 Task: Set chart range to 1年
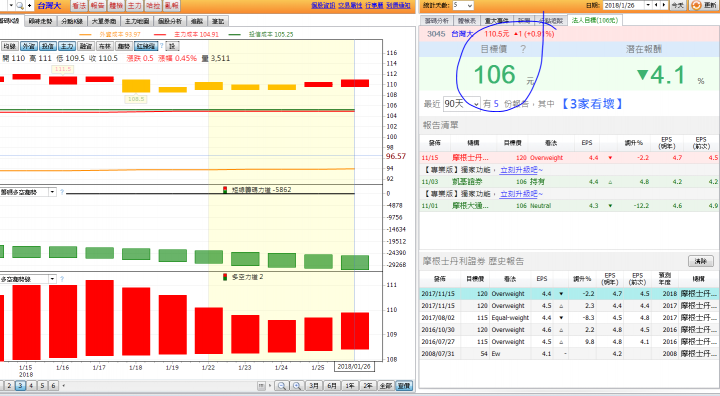[350, 386]
